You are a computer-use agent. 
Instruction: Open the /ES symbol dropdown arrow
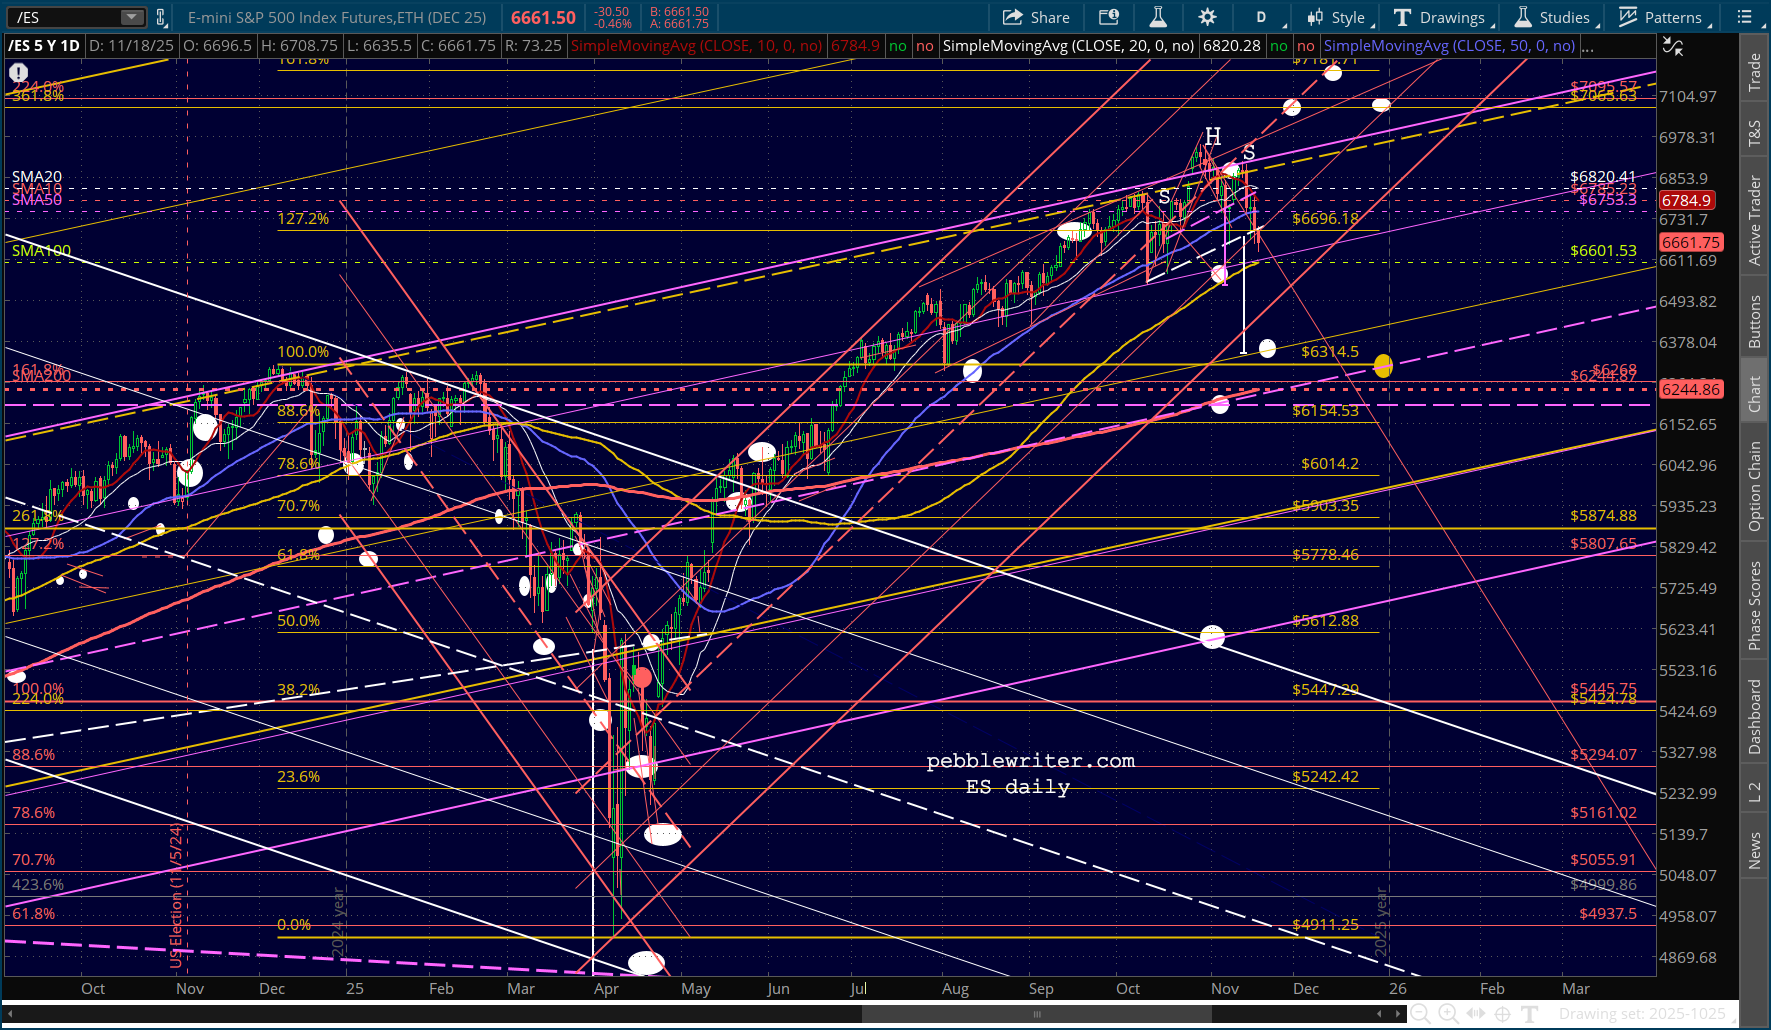(x=132, y=17)
